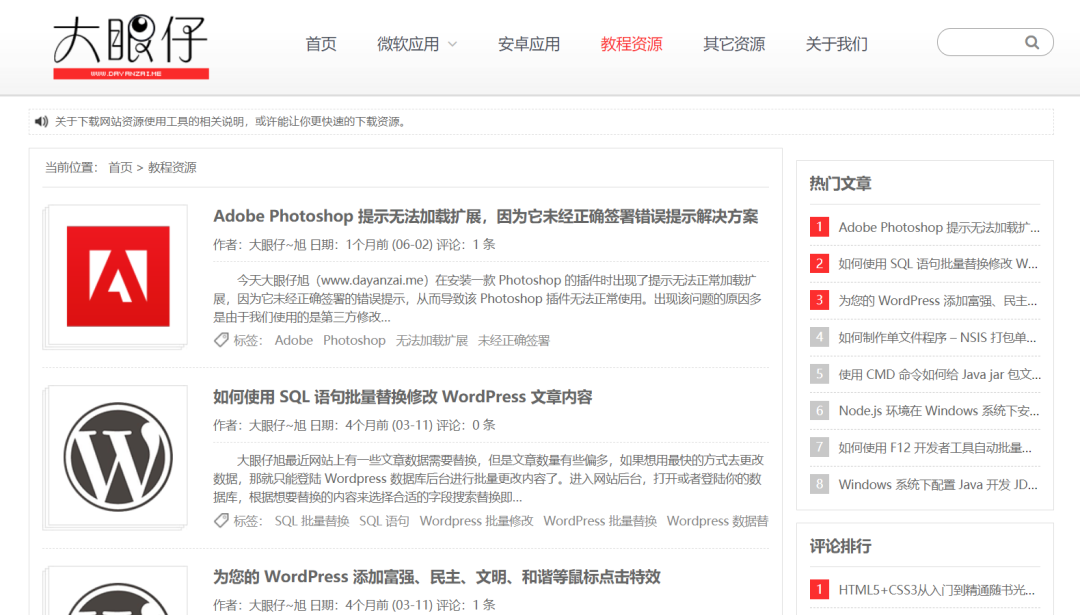The height and width of the screenshot is (615, 1080).
Task: Open the 微软应用 navigation menu
Action: (x=408, y=44)
